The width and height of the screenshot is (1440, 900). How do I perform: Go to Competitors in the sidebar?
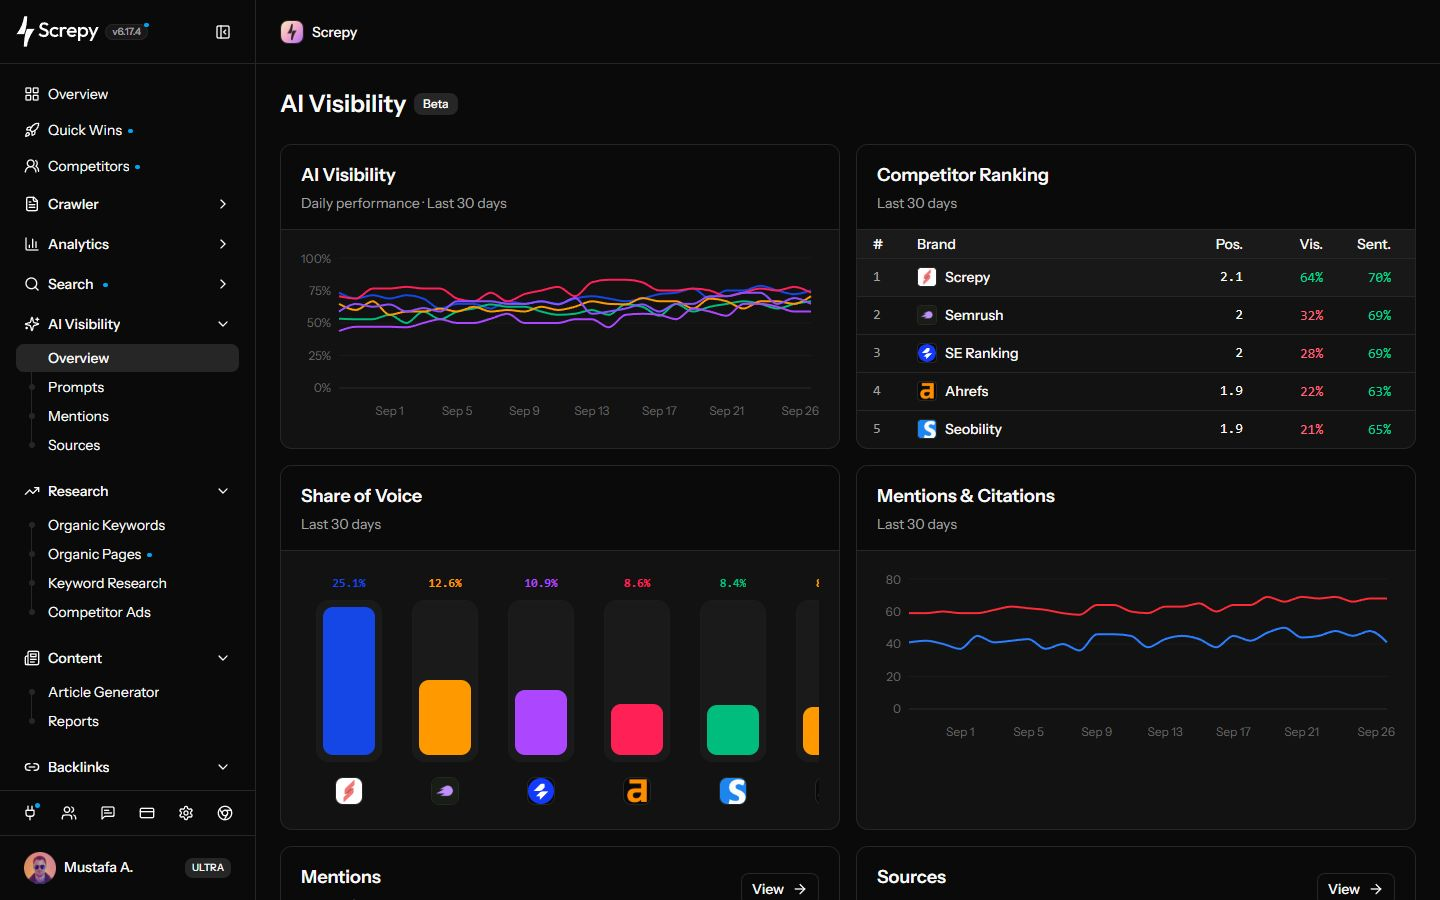(88, 166)
